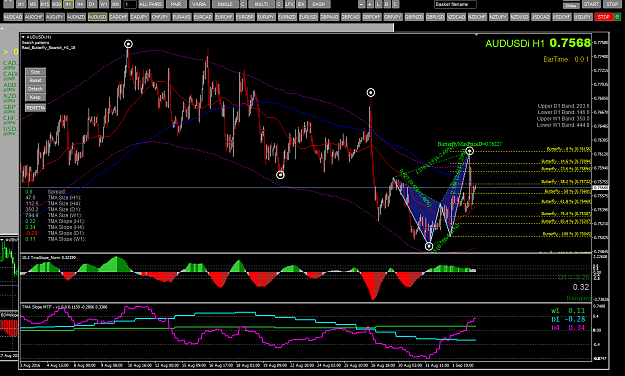The width and height of the screenshot is (625, 376).
Task: Open the EURAUD pair chart
Action: click(182, 17)
